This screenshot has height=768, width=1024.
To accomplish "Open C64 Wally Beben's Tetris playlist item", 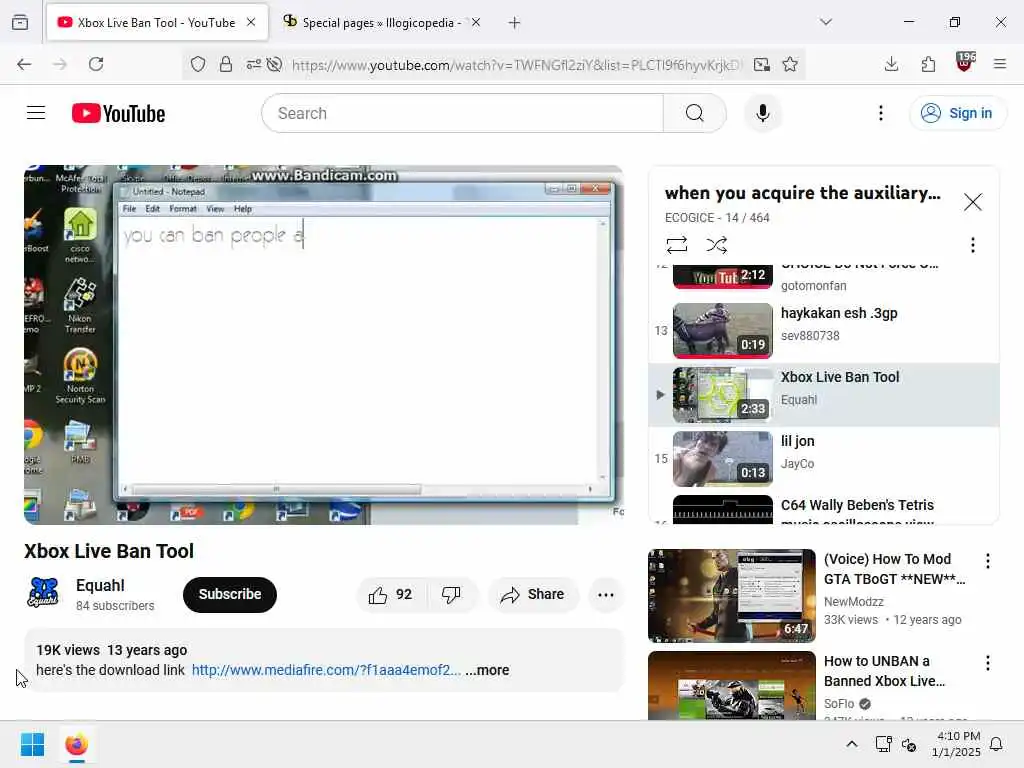I will tap(824, 509).
